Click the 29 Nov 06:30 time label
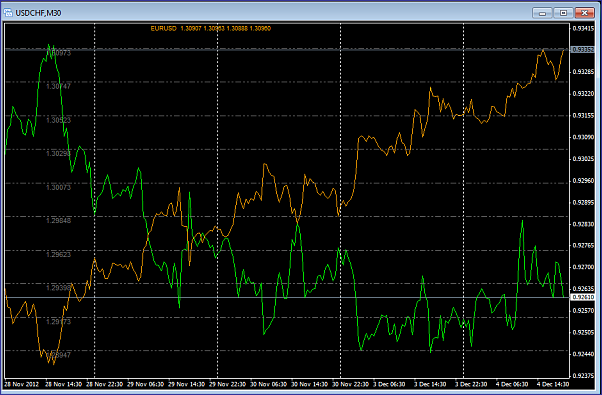This screenshot has height=395, width=602. (146, 384)
